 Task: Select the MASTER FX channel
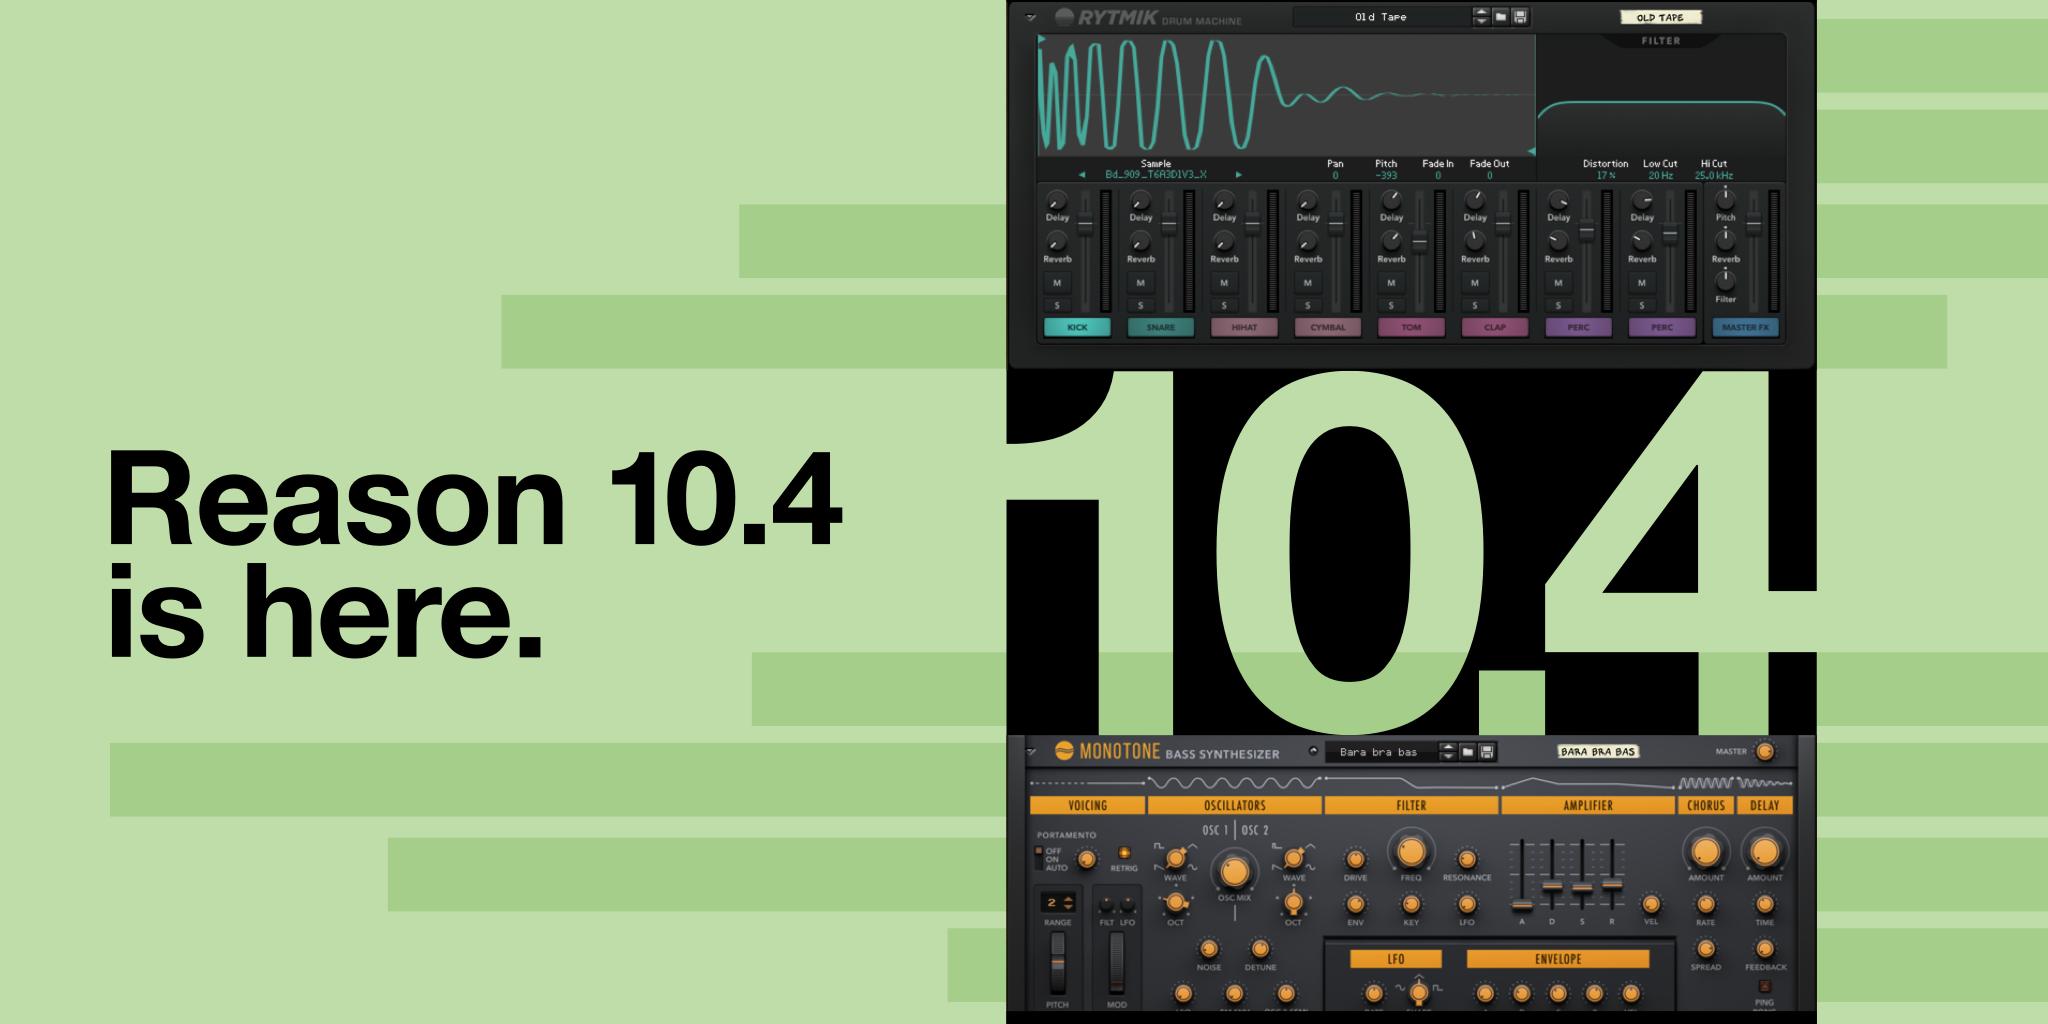pos(1745,327)
